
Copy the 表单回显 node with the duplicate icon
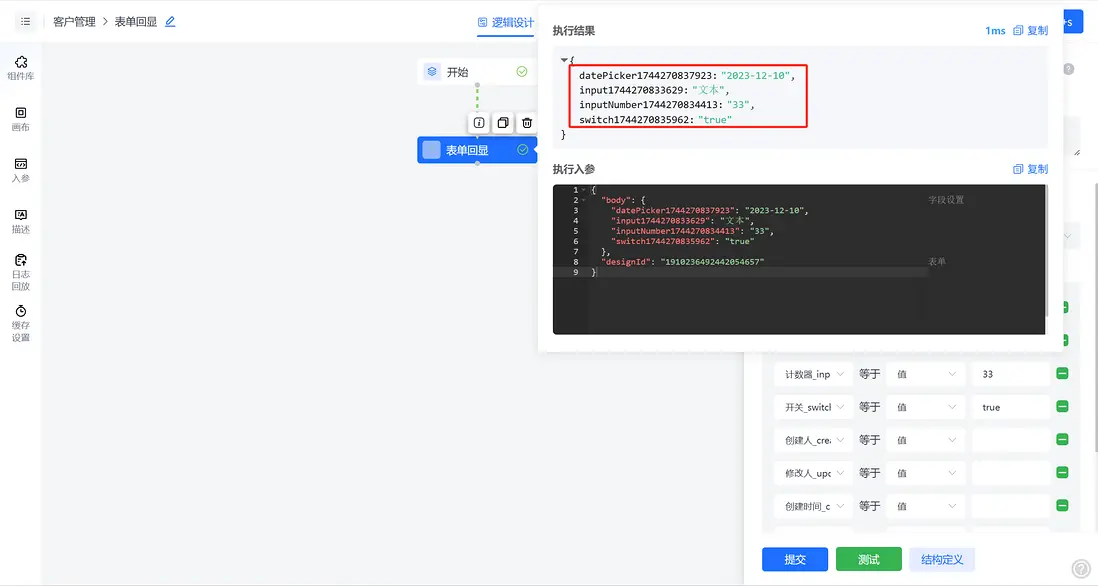pos(503,123)
